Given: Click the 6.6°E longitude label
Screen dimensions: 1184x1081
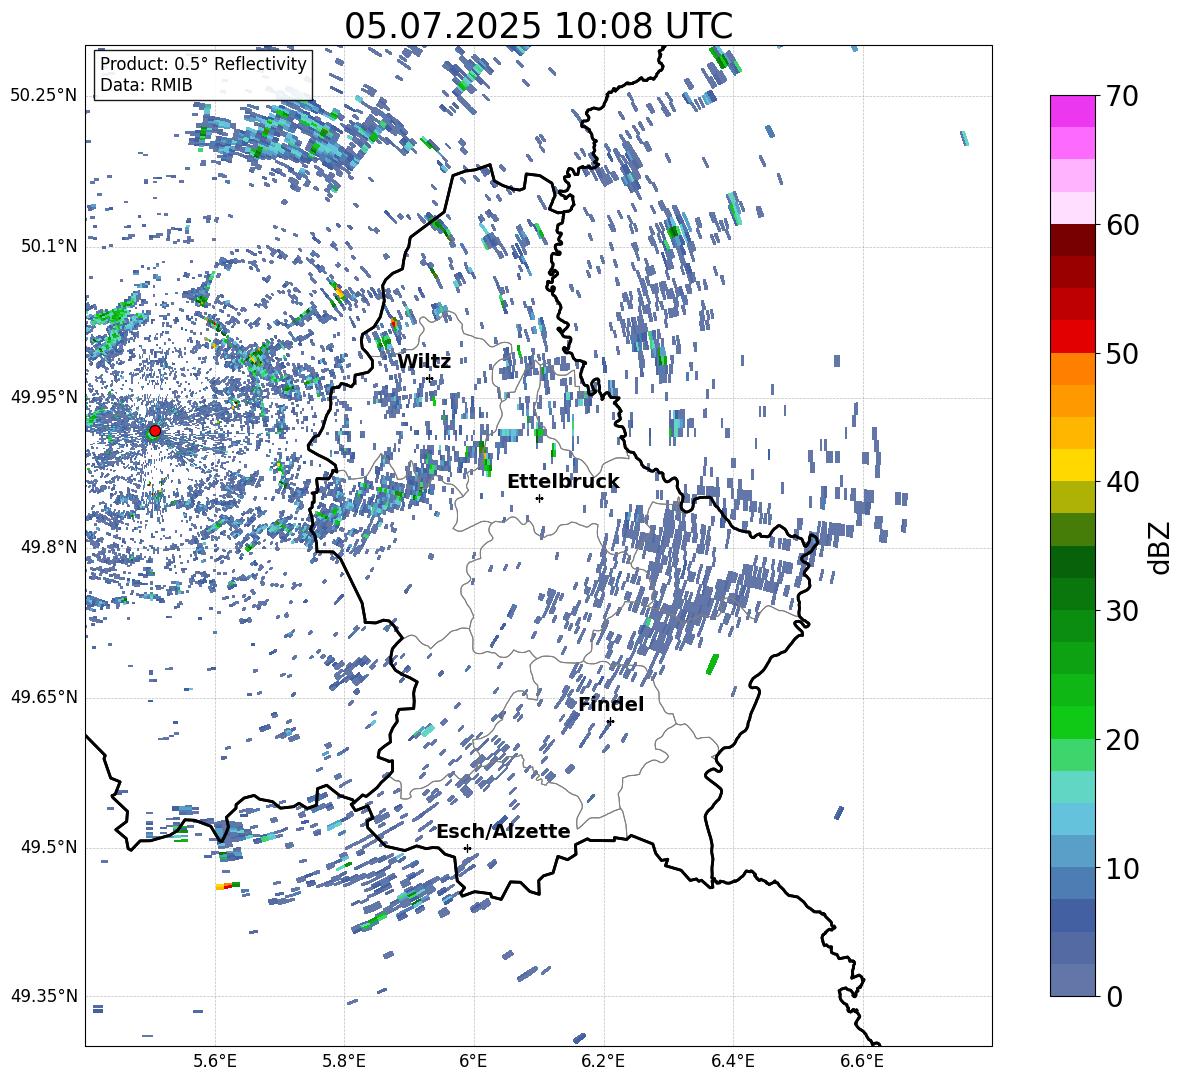Looking at the screenshot, I should pos(862,1061).
